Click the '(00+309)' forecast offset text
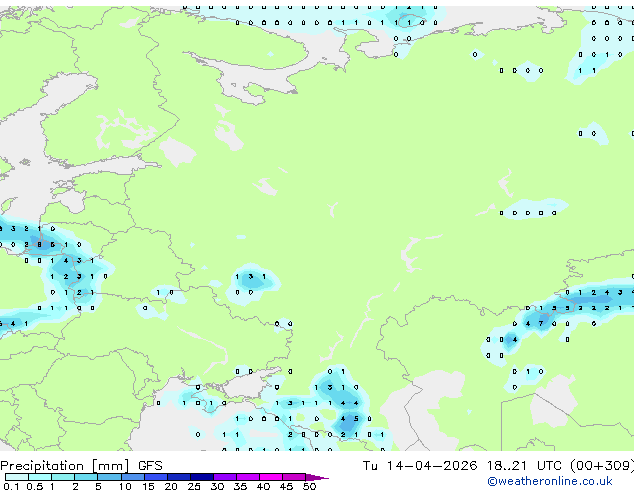 pos(602,466)
